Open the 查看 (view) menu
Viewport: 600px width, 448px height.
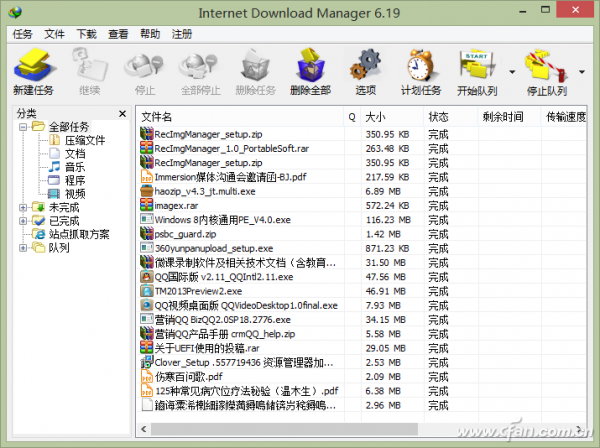tap(117, 33)
